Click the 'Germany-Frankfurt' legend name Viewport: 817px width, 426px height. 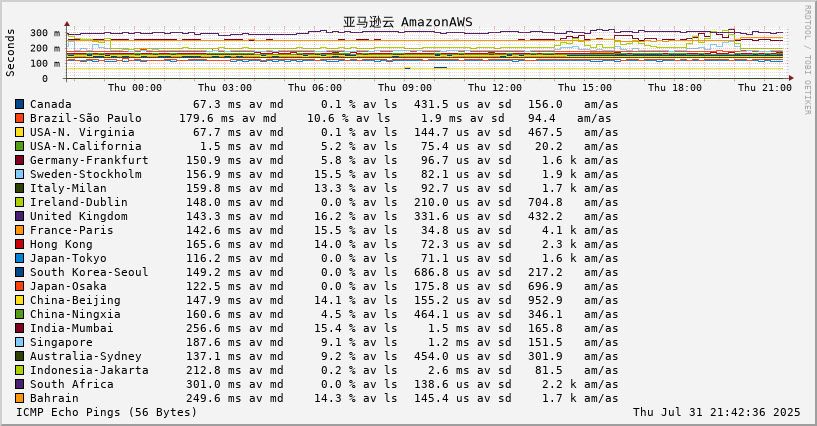pos(89,160)
